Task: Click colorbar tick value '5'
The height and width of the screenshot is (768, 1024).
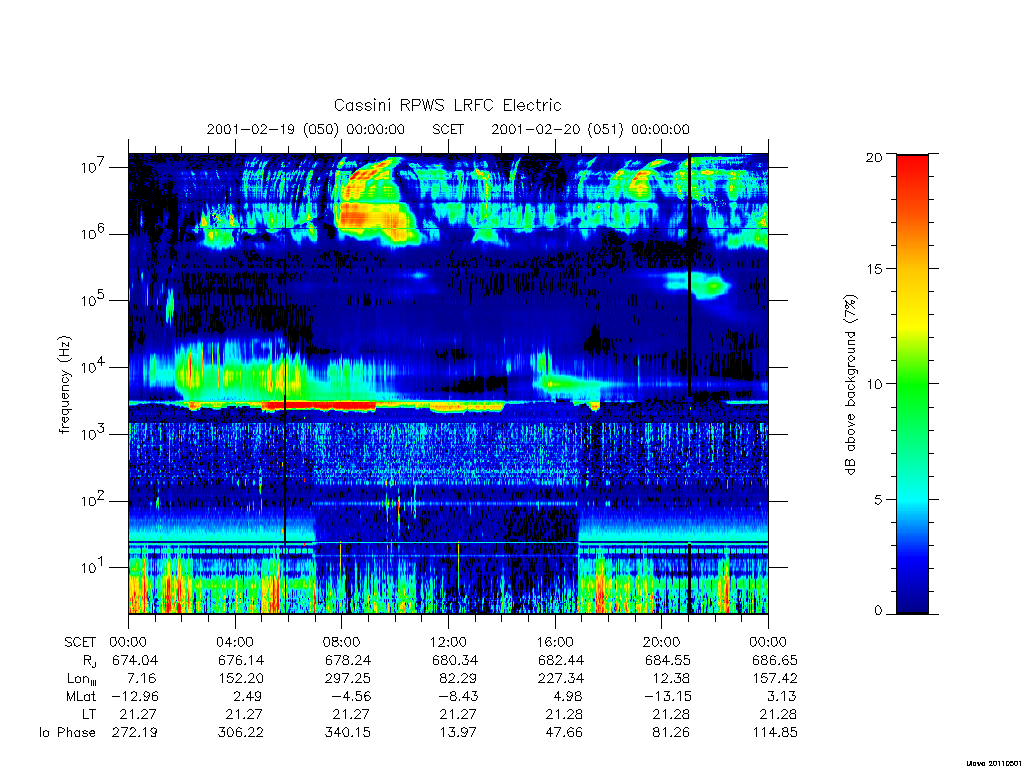Action: tap(878, 500)
